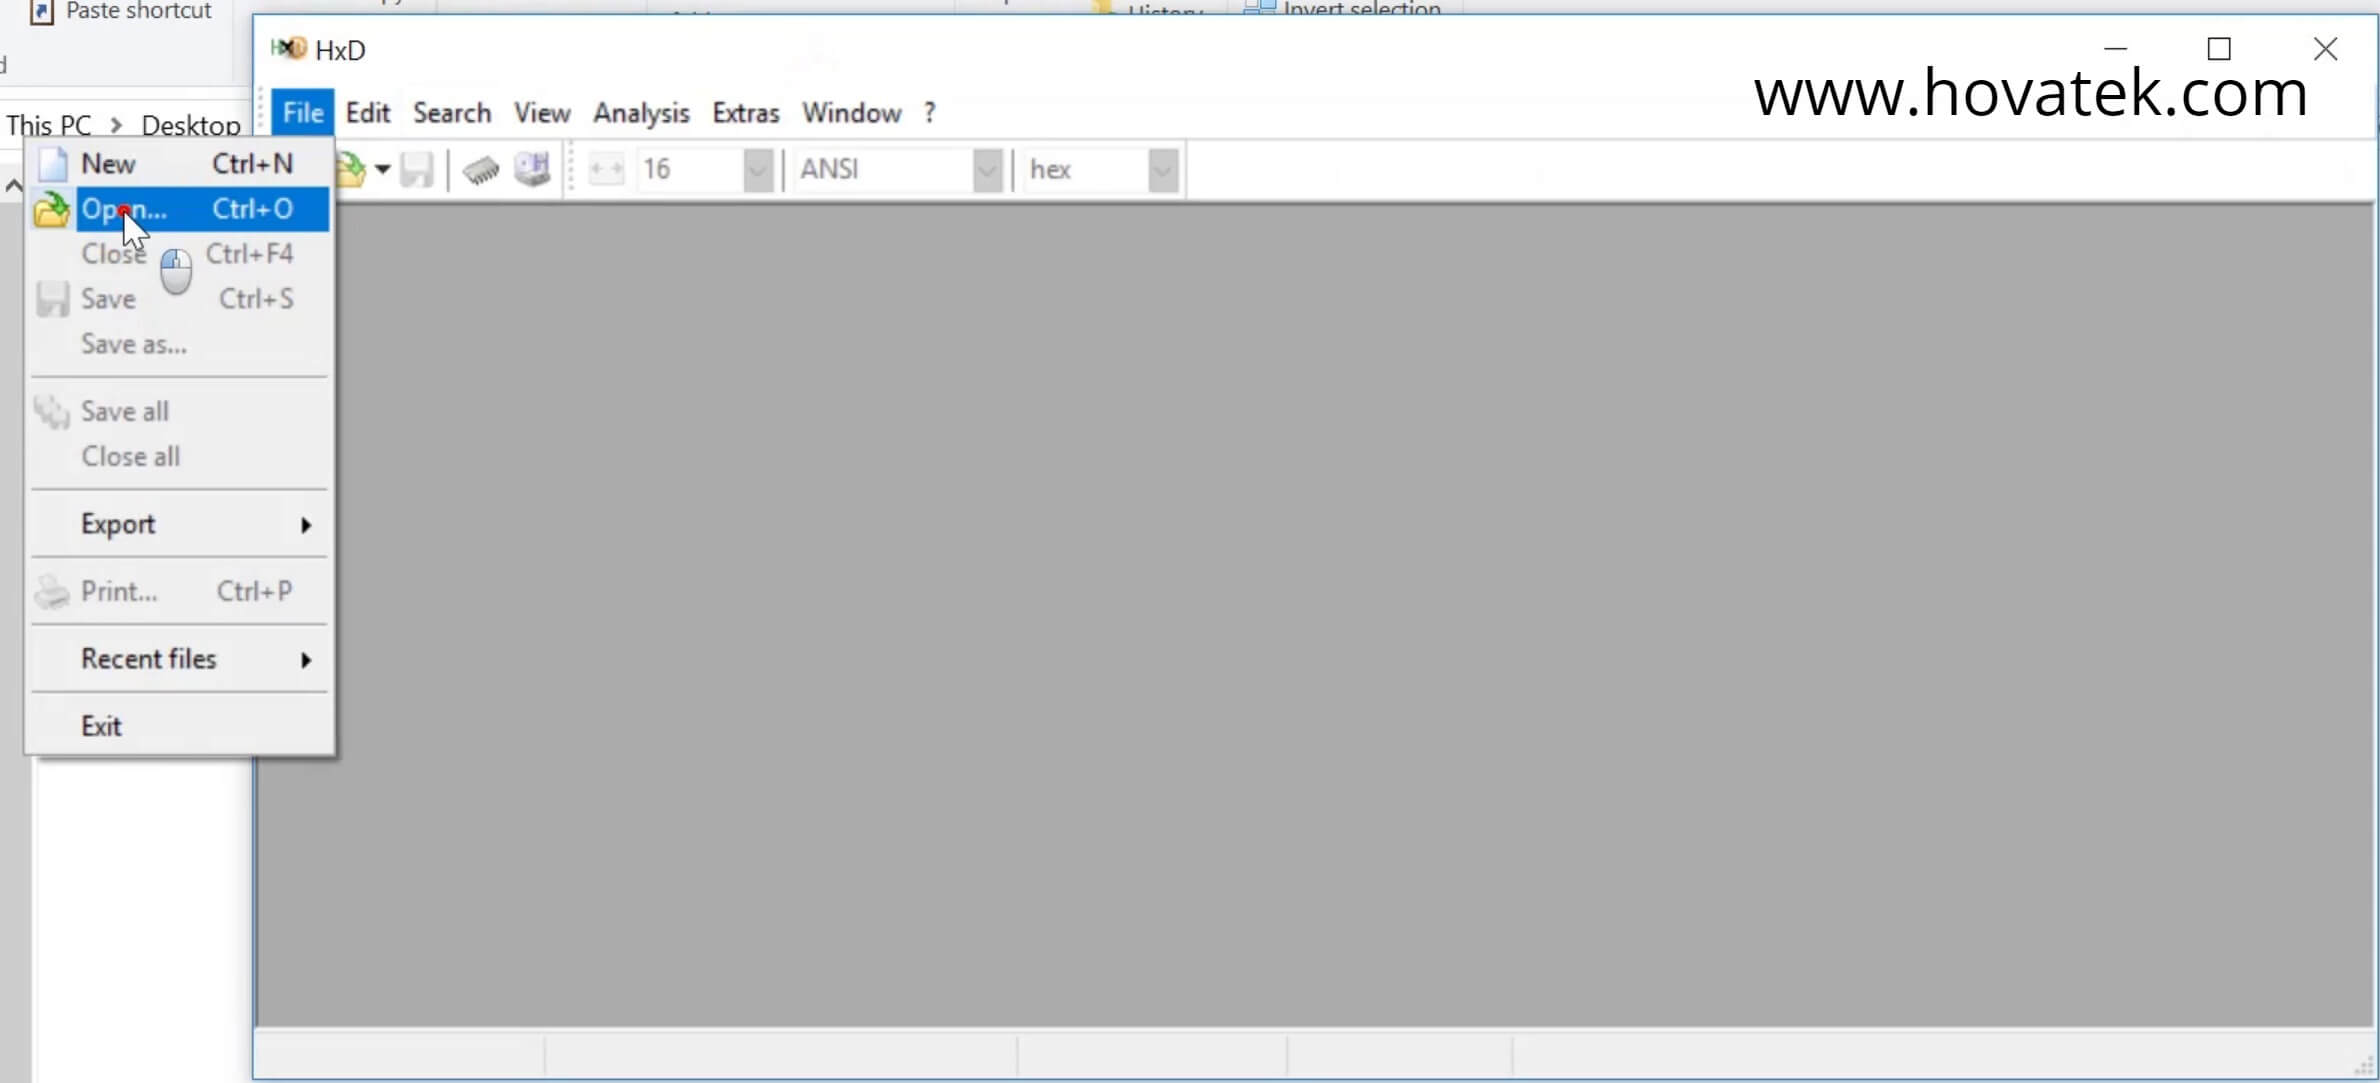This screenshot has height=1083, width=2380.
Task: Change offset base via hex dropdown
Action: coord(1162,169)
